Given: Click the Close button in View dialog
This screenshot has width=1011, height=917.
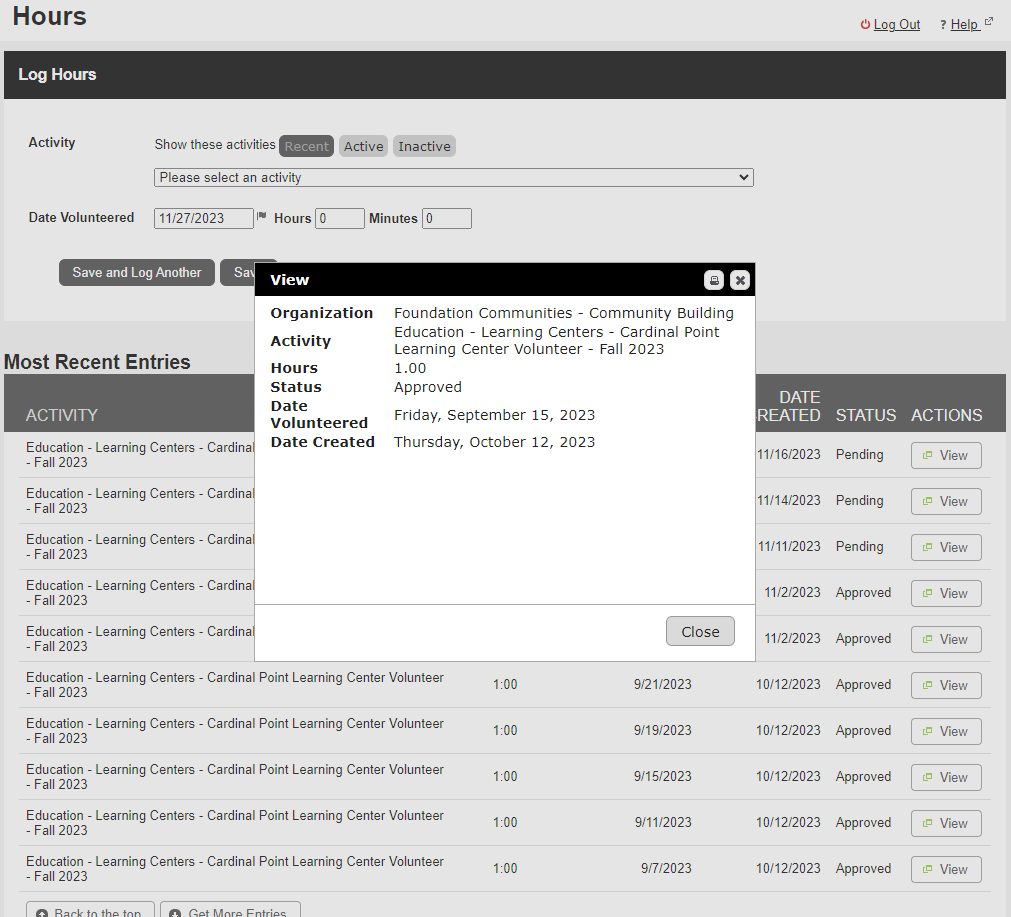Looking at the screenshot, I should (x=700, y=631).
